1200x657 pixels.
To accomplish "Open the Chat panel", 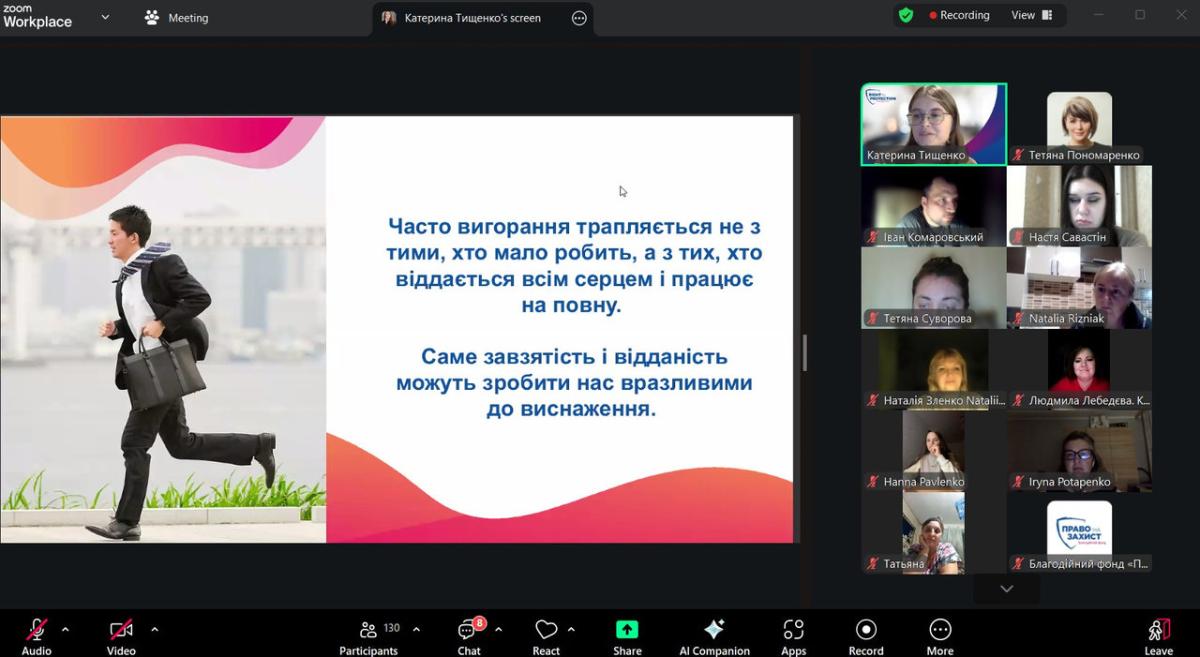I will tap(469, 636).
